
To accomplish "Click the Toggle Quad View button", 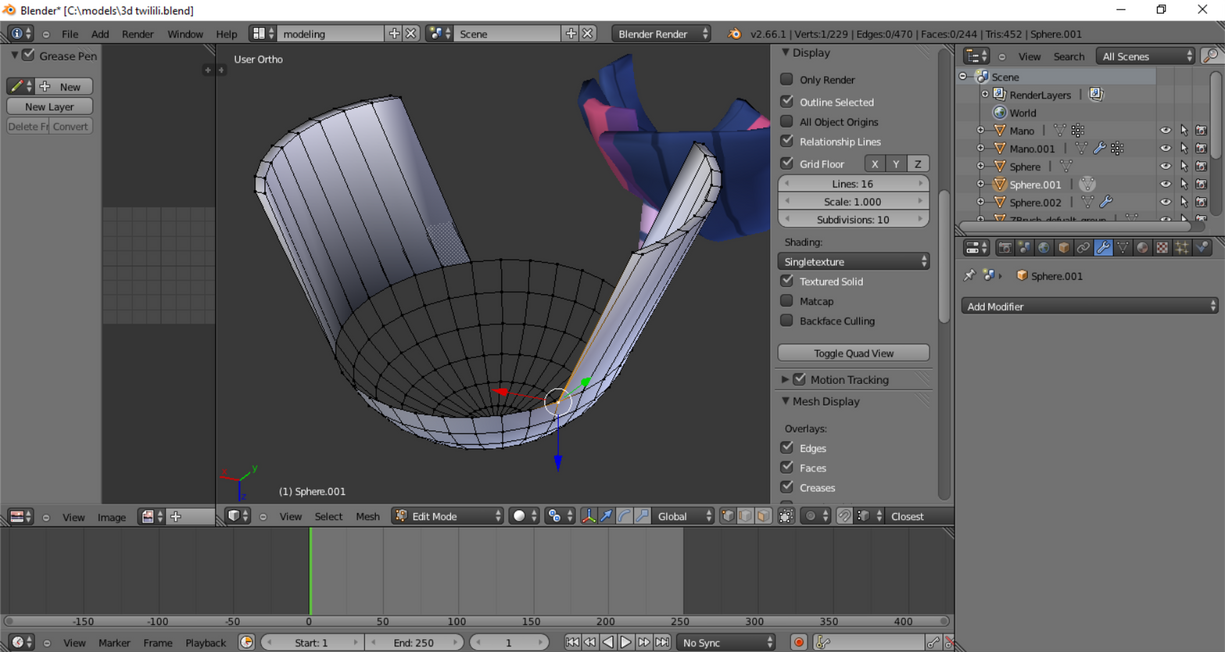I will (x=854, y=353).
